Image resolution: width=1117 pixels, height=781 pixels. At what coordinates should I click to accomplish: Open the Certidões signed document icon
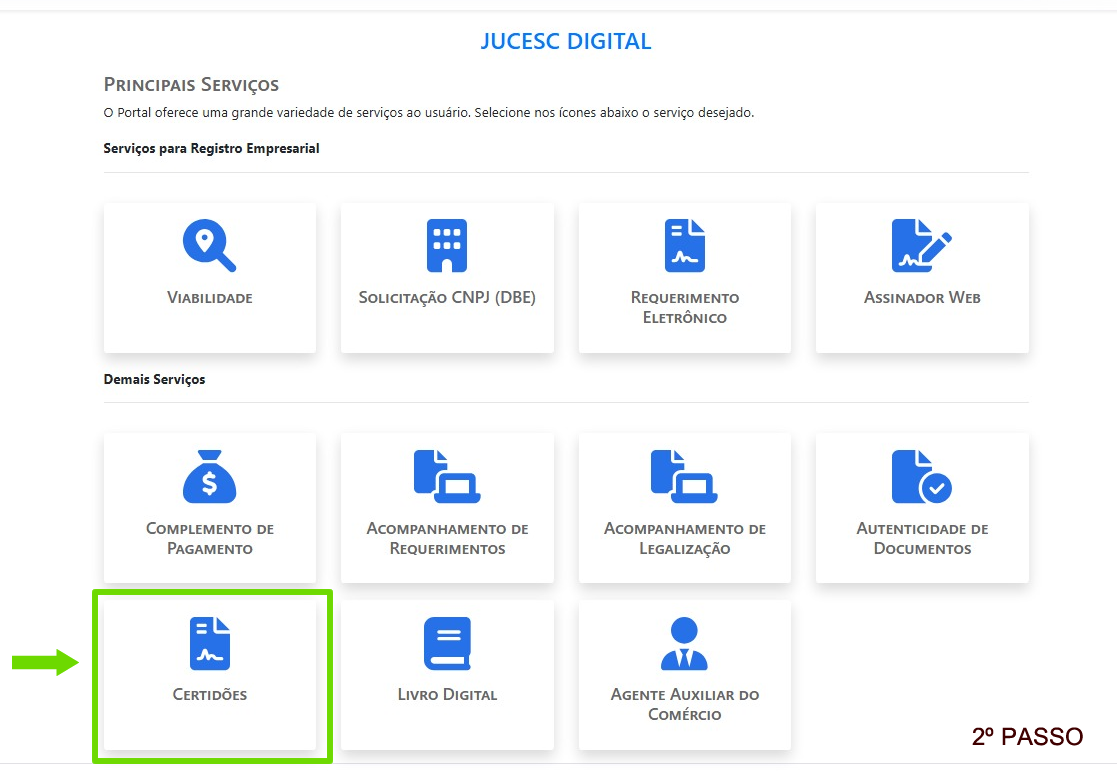pyautogui.click(x=209, y=643)
